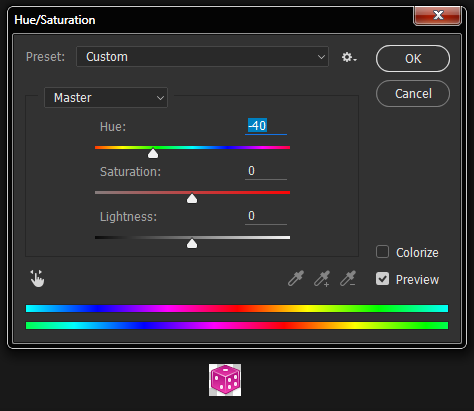Uncheck the Preview checkbox
Image resolution: width=474 pixels, height=411 pixels.
(382, 279)
